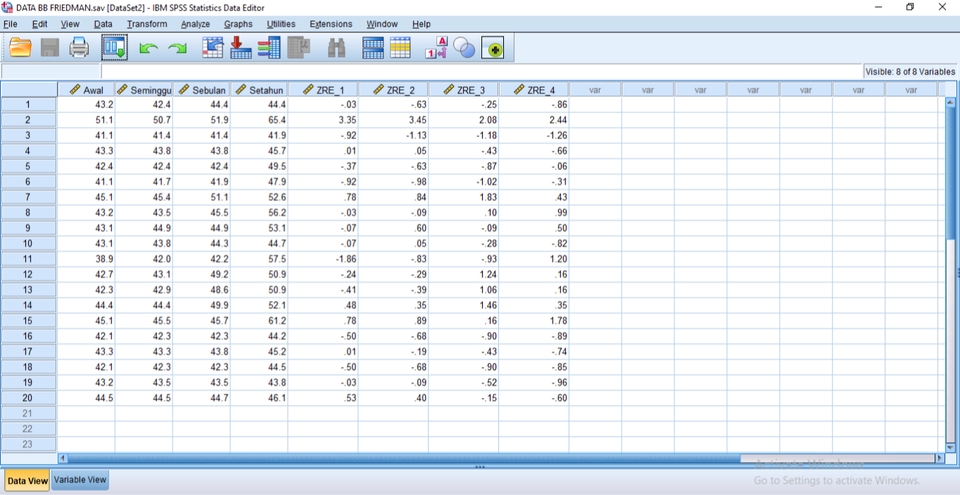Screen dimensions: 960x495
Task: Select empty row 21 header
Action: (x=28, y=413)
